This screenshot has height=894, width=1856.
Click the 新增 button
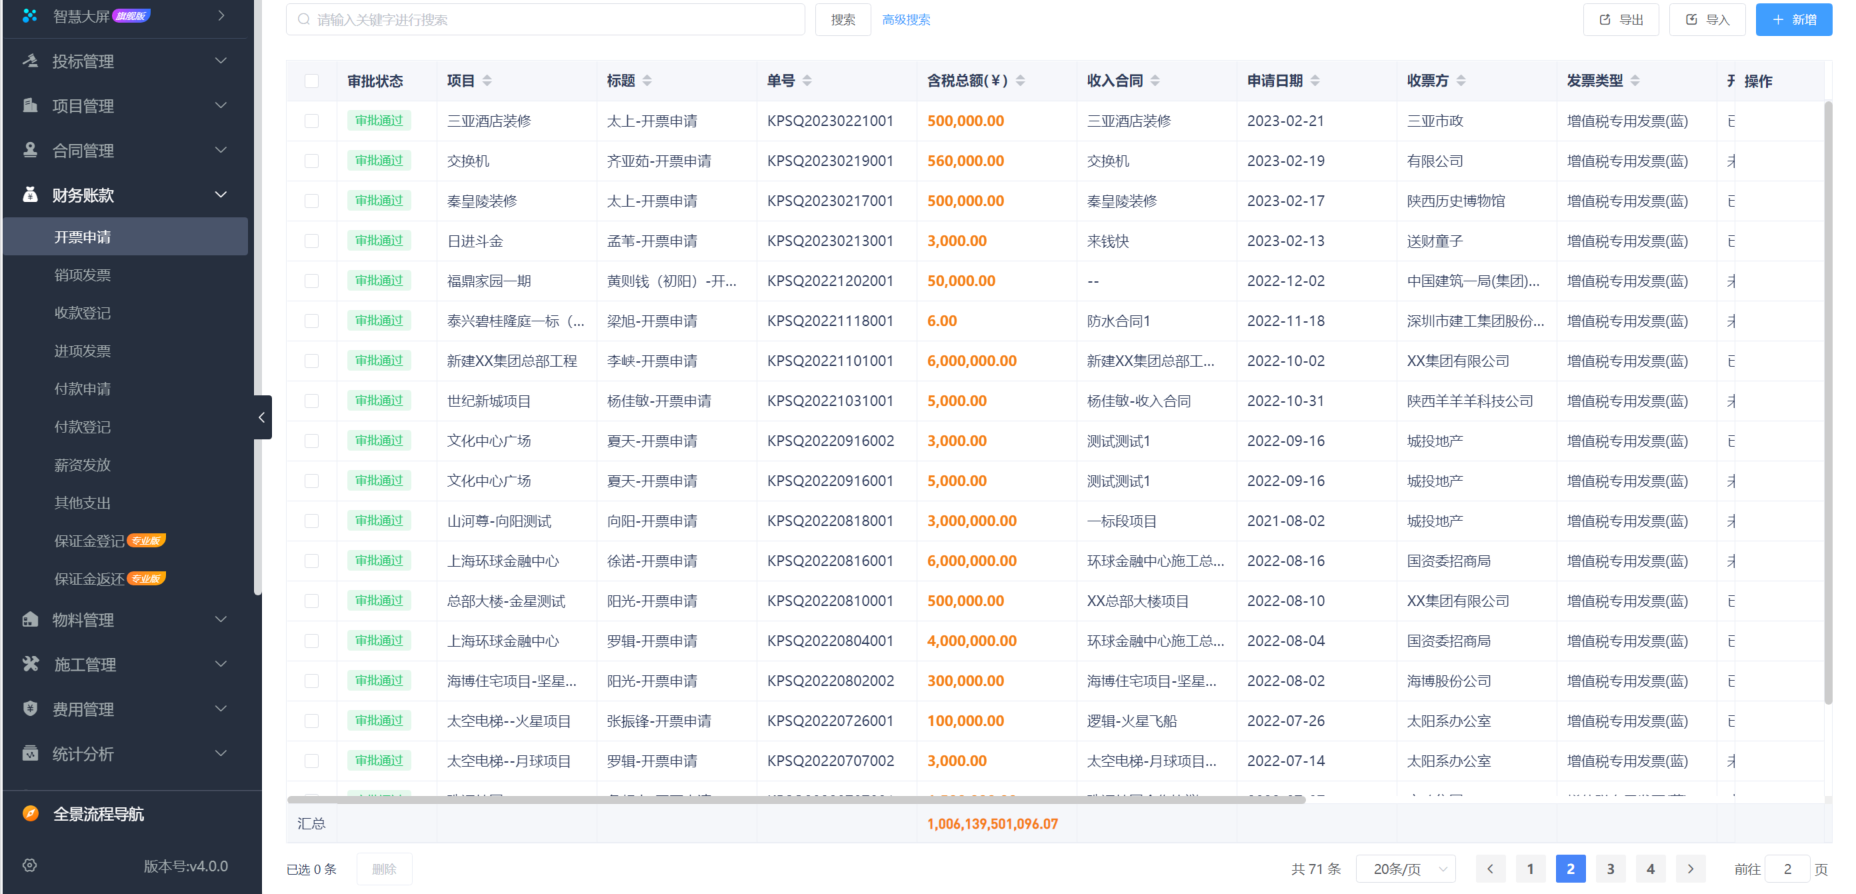(1794, 20)
